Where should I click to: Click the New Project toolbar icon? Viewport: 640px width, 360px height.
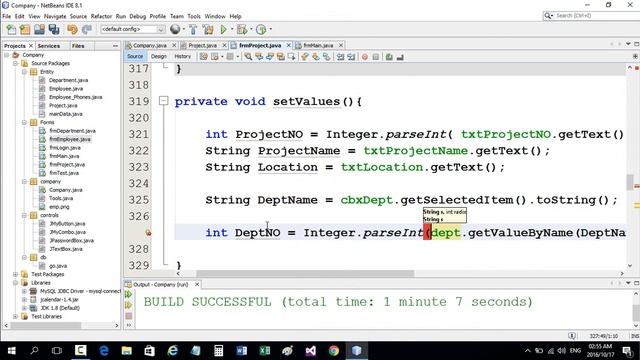point(25,29)
